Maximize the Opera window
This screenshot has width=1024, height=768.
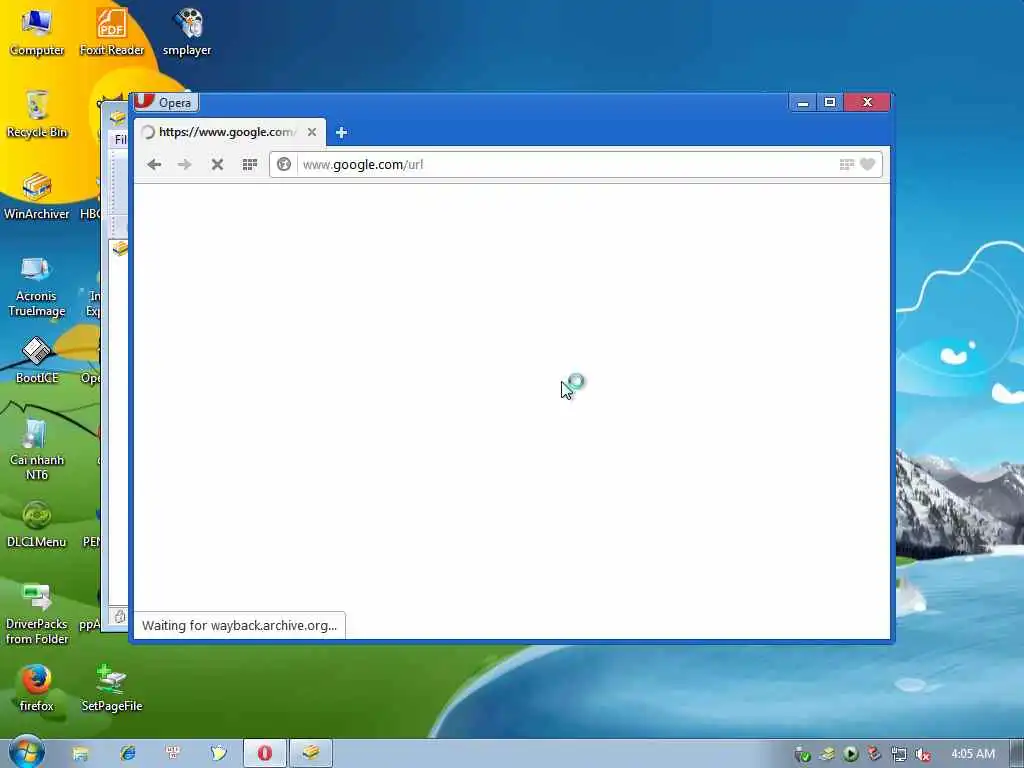830,103
